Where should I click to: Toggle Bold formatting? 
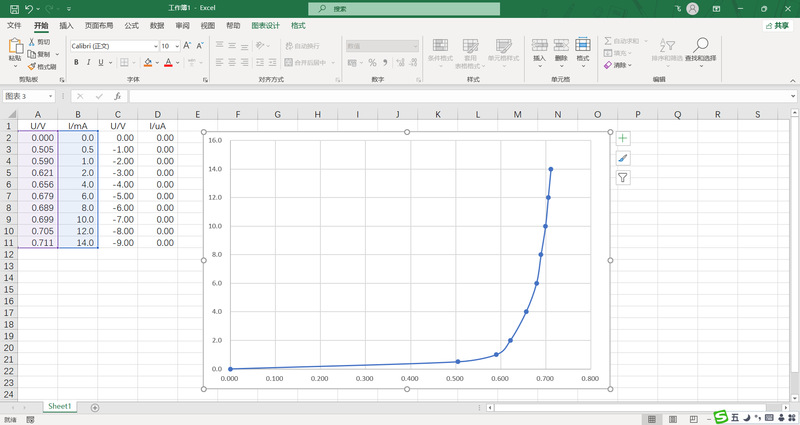click(x=76, y=62)
